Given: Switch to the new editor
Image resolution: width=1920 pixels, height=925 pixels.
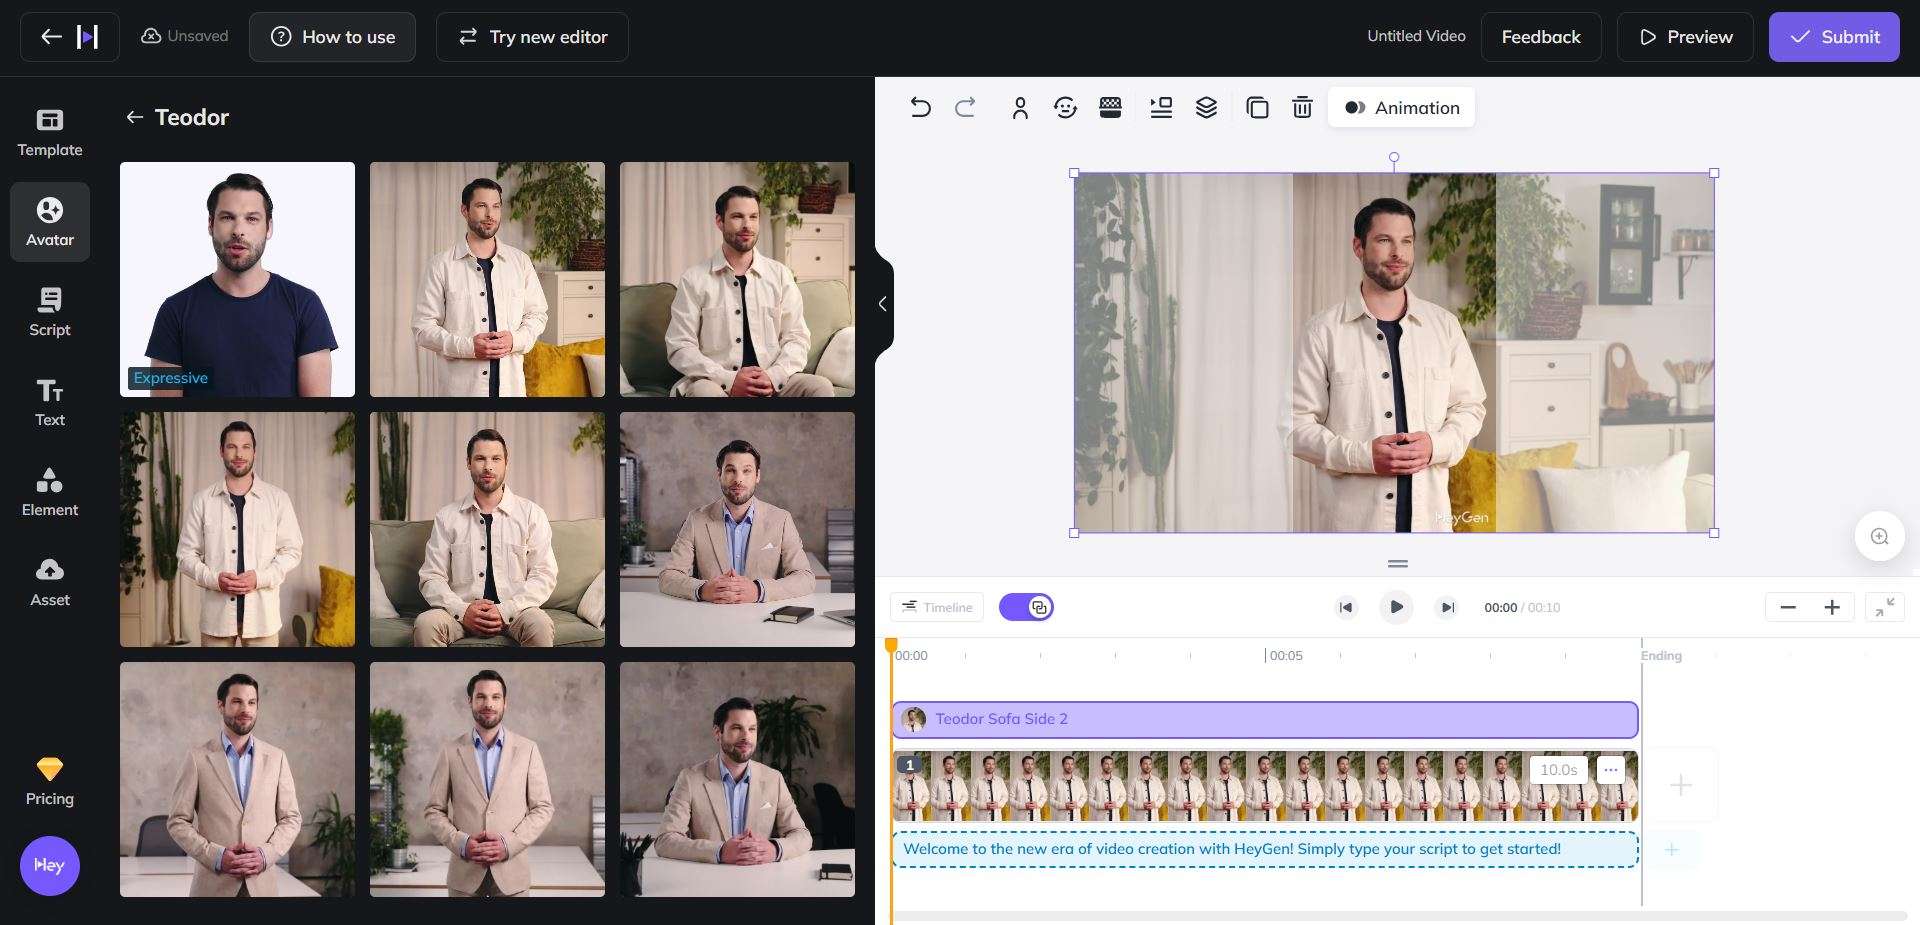Looking at the screenshot, I should click(532, 37).
